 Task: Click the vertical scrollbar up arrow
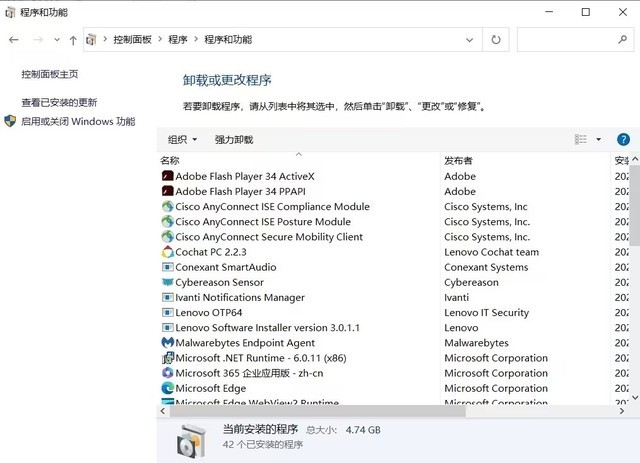(635, 159)
